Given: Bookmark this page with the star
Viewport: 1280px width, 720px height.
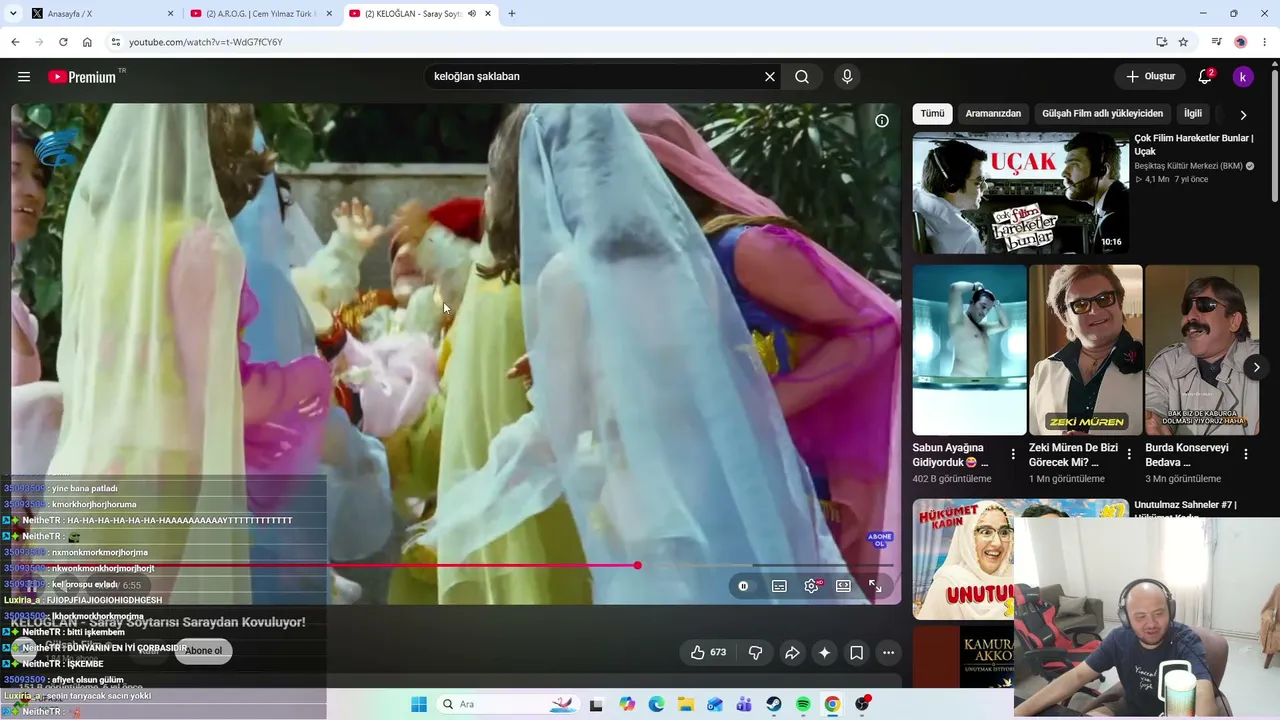Looking at the screenshot, I should [1183, 42].
